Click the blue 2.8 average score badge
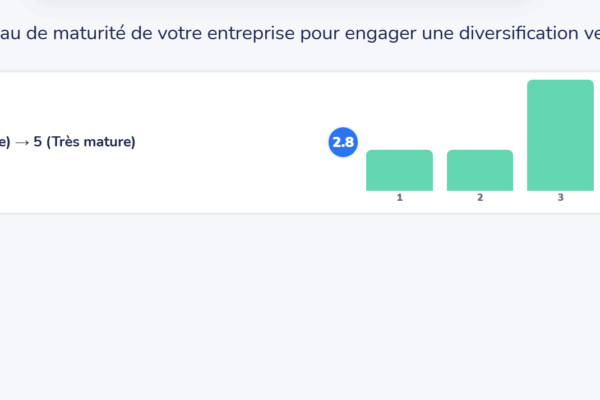This screenshot has width=600, height=400. pyautogui.click(x=343, y=142)
